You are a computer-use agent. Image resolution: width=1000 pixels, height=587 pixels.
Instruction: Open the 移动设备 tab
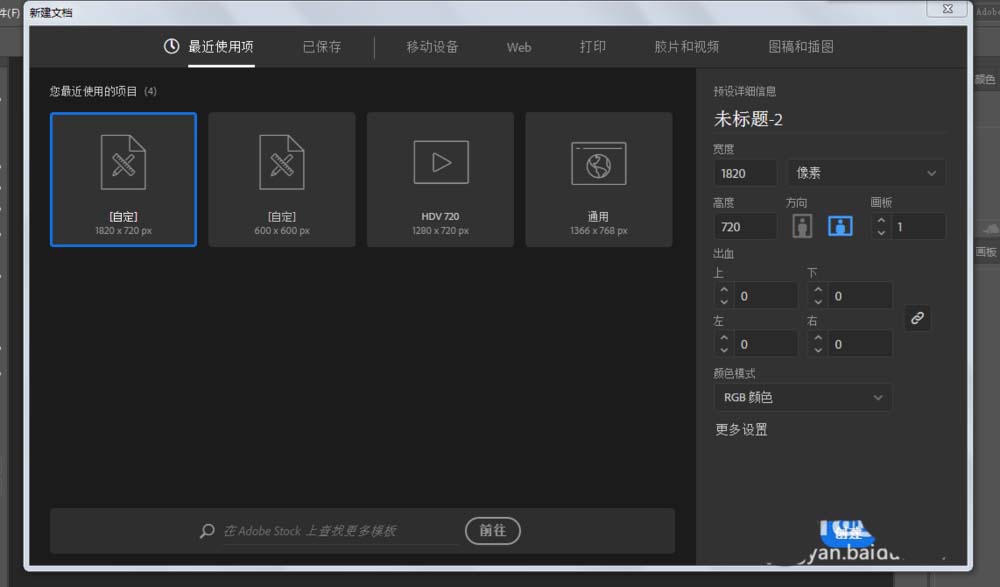pyautogui.click(x=432, y=47)
